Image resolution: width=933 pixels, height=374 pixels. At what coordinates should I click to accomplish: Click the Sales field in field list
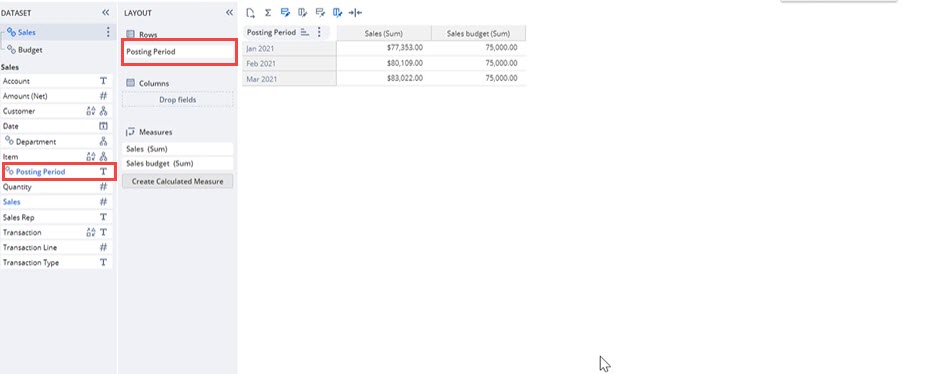[x=56, y=202]
